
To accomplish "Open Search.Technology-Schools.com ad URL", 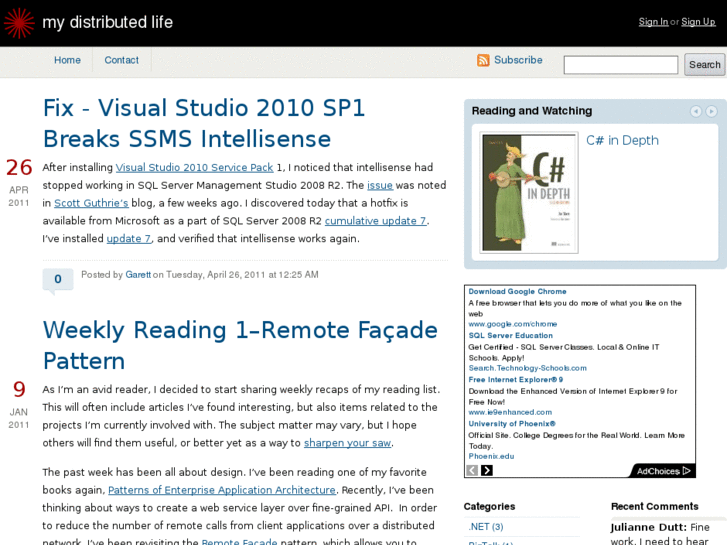I will [528, 368].
